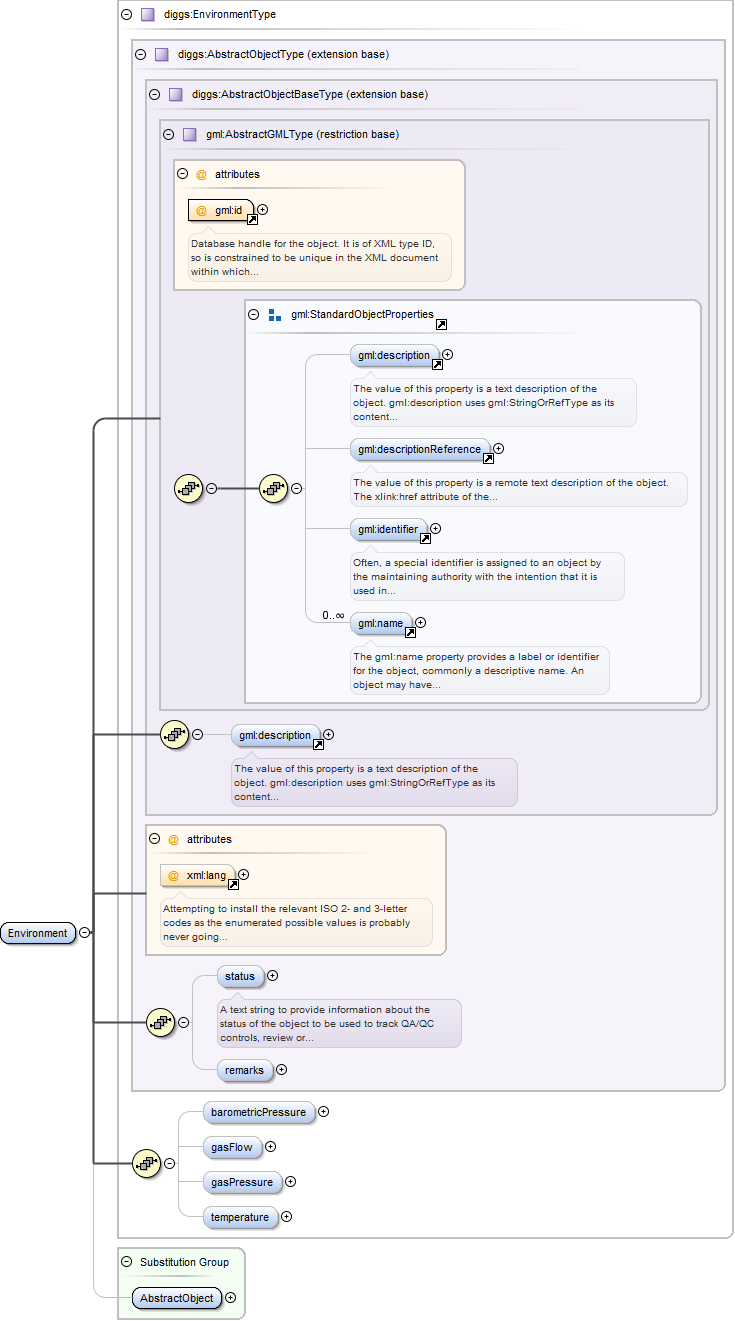Expand the AbstractObject substitution element
The height and width of the screenshot is (1321, 735).
[x=231, y=1297]
